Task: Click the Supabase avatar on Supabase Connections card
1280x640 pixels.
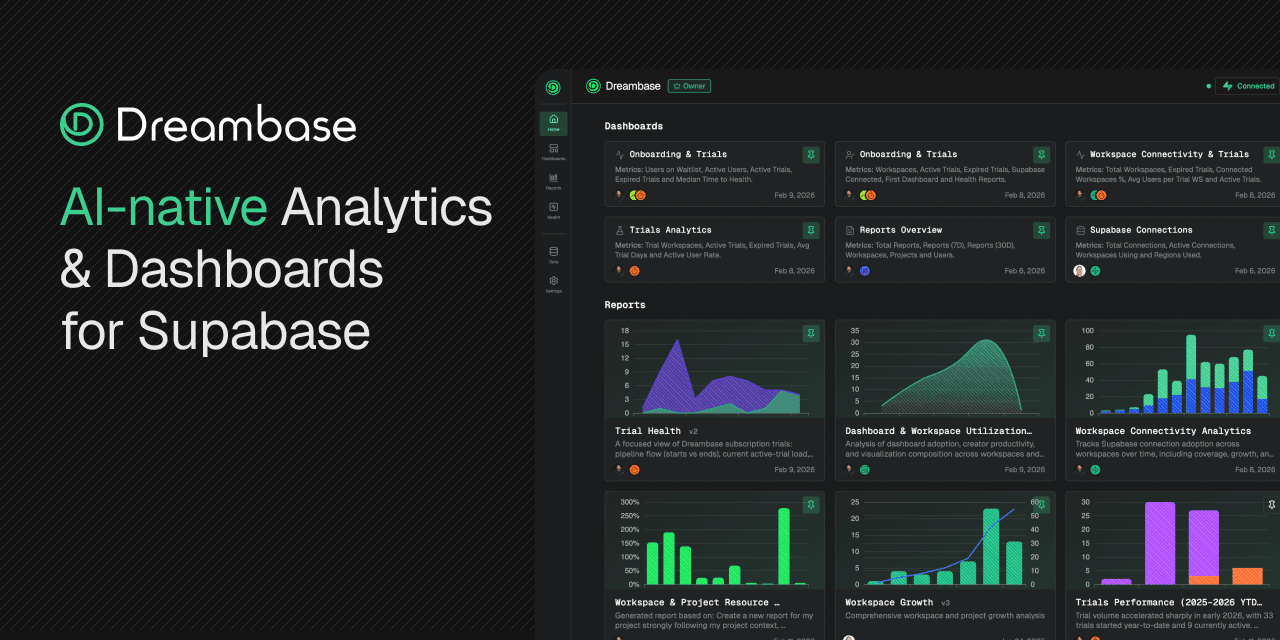Action: tap(1095, 271)
